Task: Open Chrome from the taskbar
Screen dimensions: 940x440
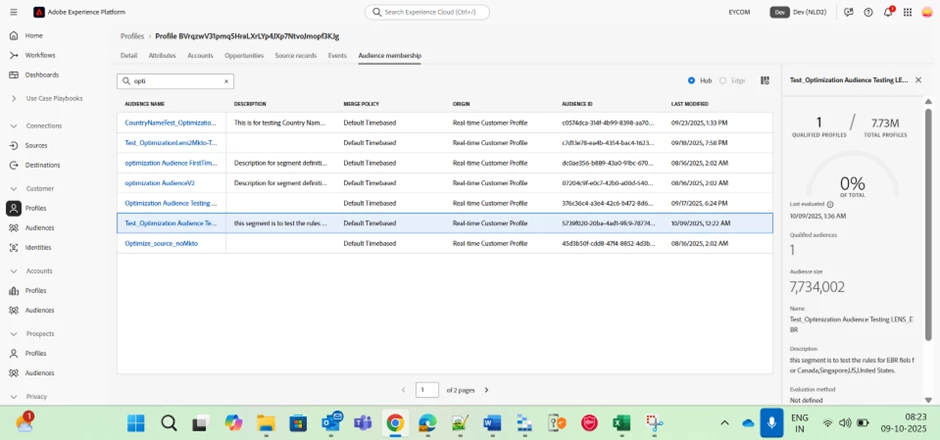Action: [394, 423]
